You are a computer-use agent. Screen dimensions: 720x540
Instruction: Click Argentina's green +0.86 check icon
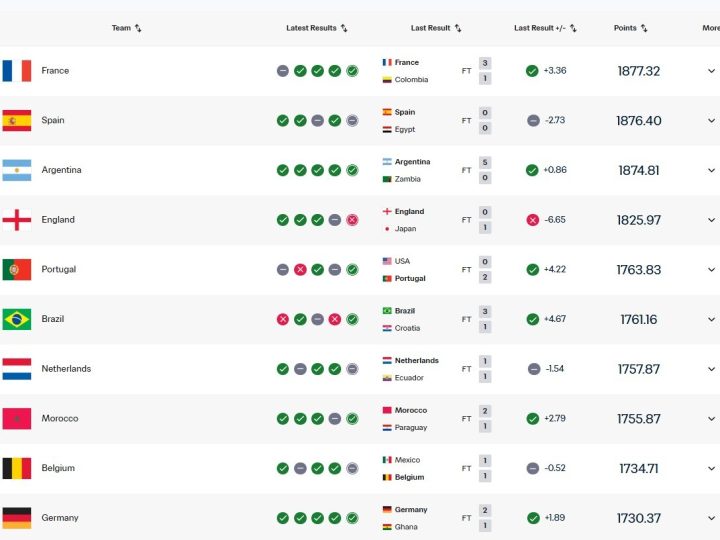pyautogui.click(x=533, y=170)
